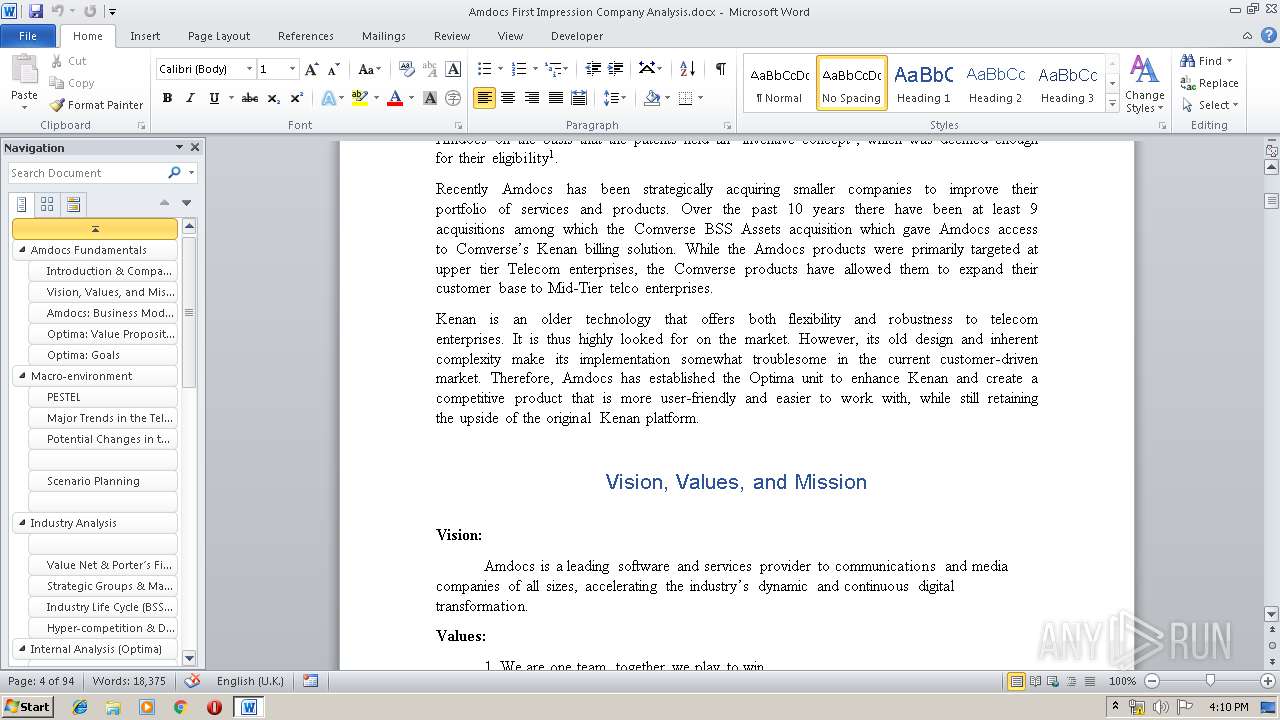Screen dimensions: 1280x720
Task: Zoom in with the plus button
Action: pos(1269,681)
